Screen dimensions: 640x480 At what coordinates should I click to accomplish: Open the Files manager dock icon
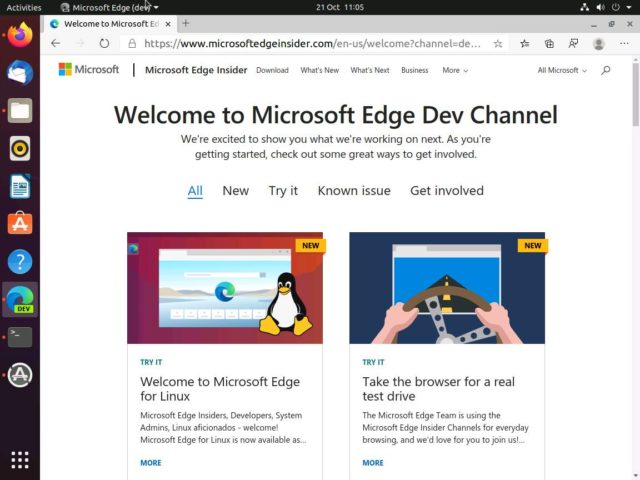[20, 110]
